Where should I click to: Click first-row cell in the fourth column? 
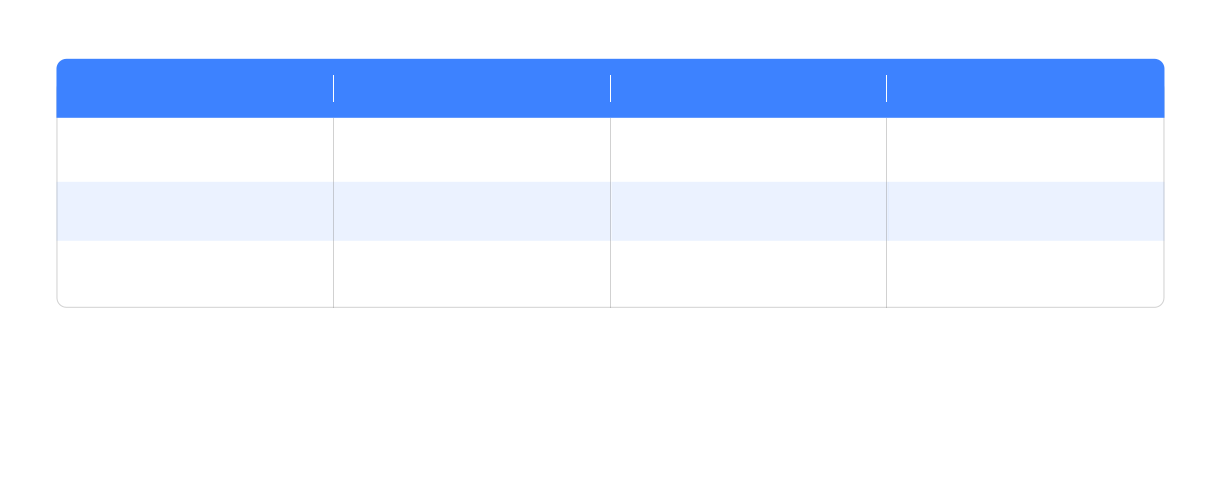pyautogui.click(x=1025, y=150)
